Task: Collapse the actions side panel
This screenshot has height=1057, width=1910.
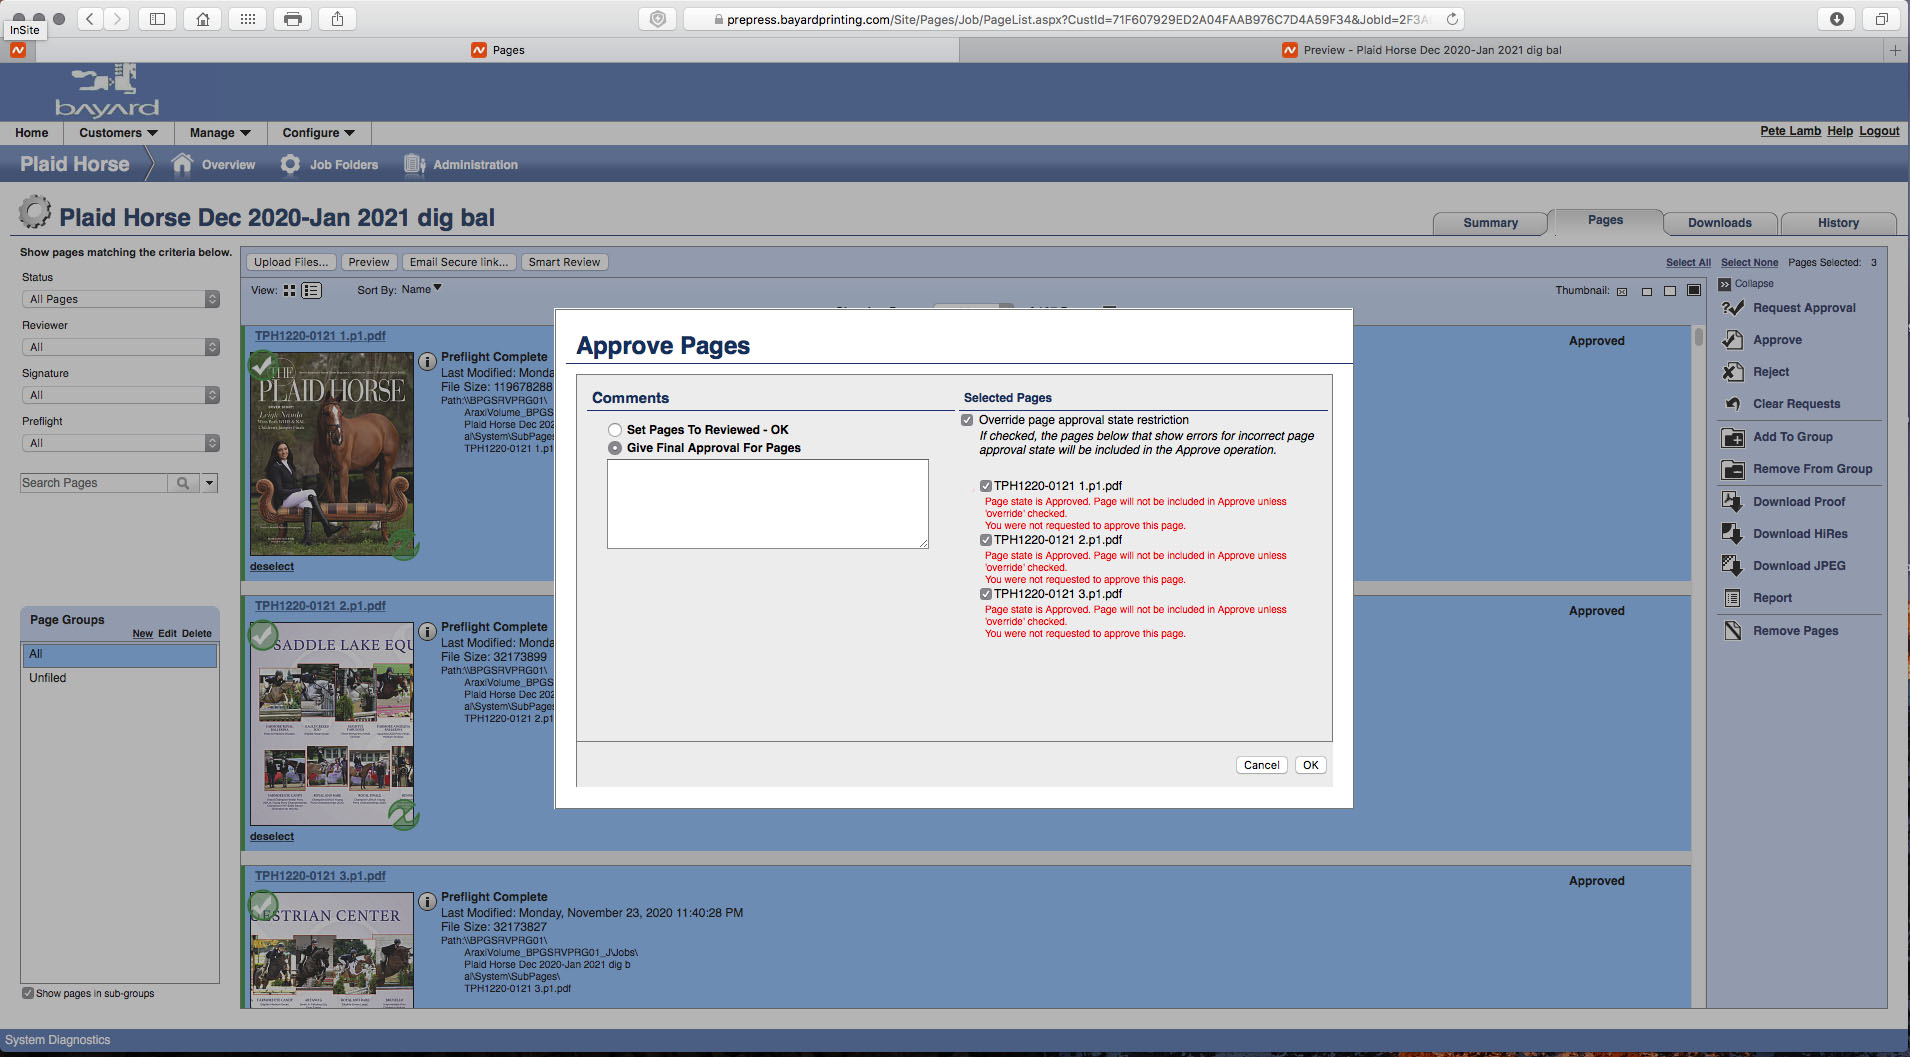Action: [1746, 284]
